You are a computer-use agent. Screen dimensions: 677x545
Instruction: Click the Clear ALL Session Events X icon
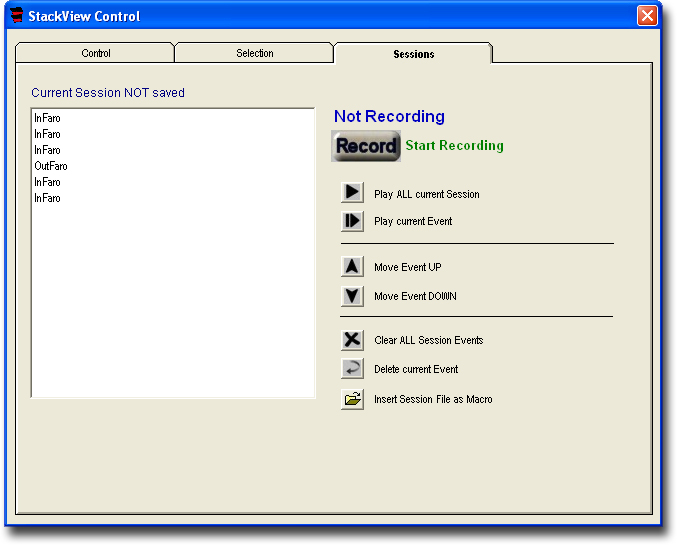352,340
